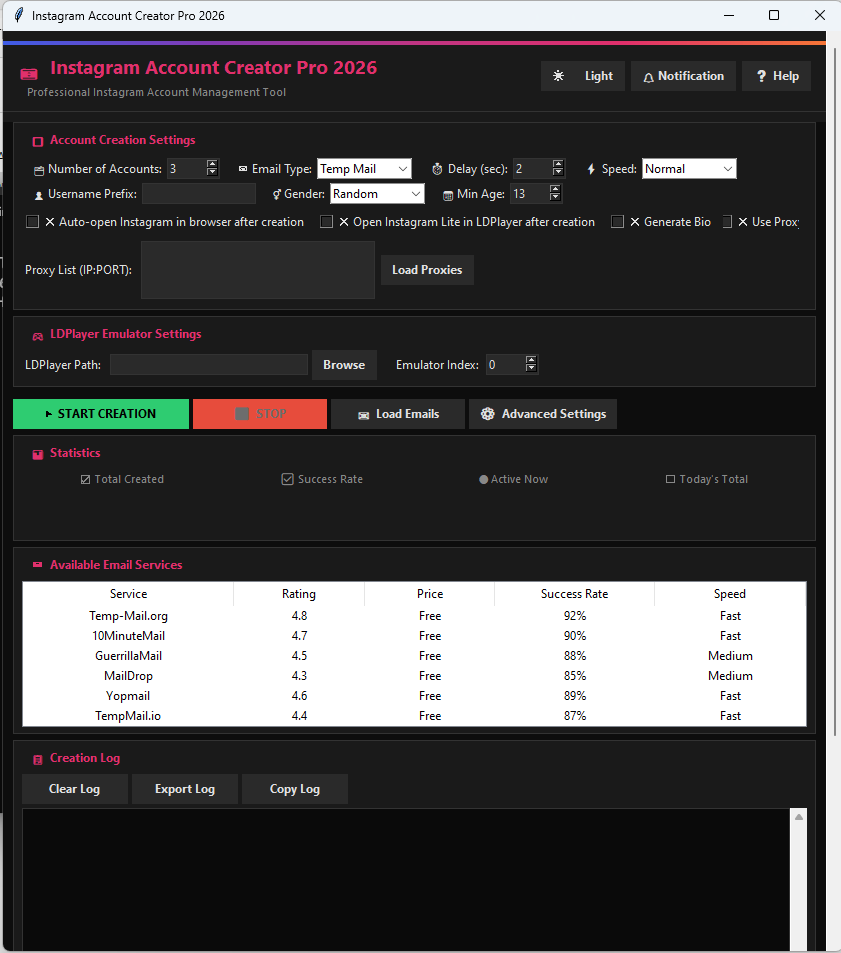Click the sun icon on Light button
Viewport: 841px width, 953px height.
coord(558,76)
